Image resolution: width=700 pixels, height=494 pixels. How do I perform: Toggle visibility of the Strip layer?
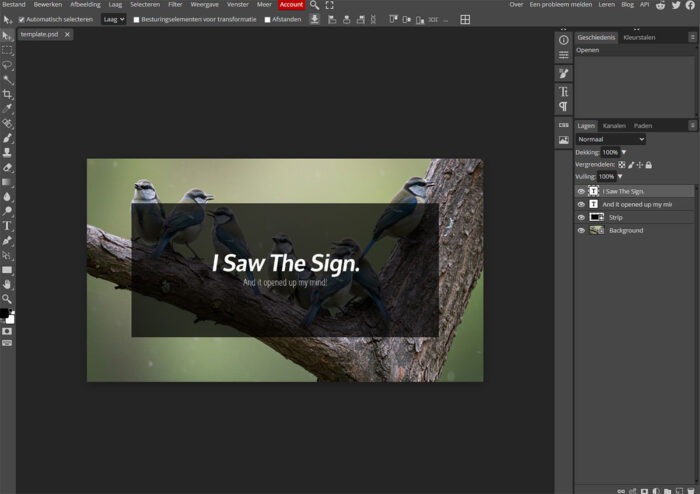(581, 217)
